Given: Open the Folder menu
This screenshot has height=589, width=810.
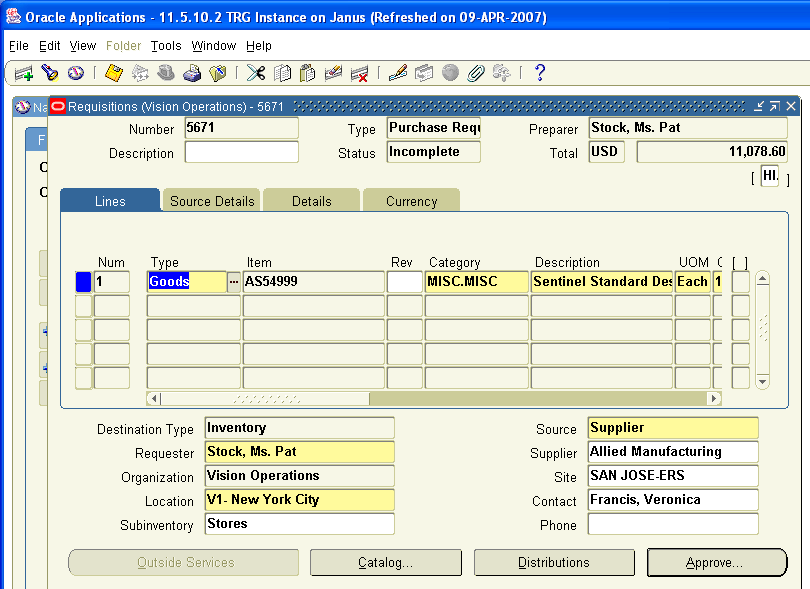Looking at the screenshot, I should tap(126, 45).
